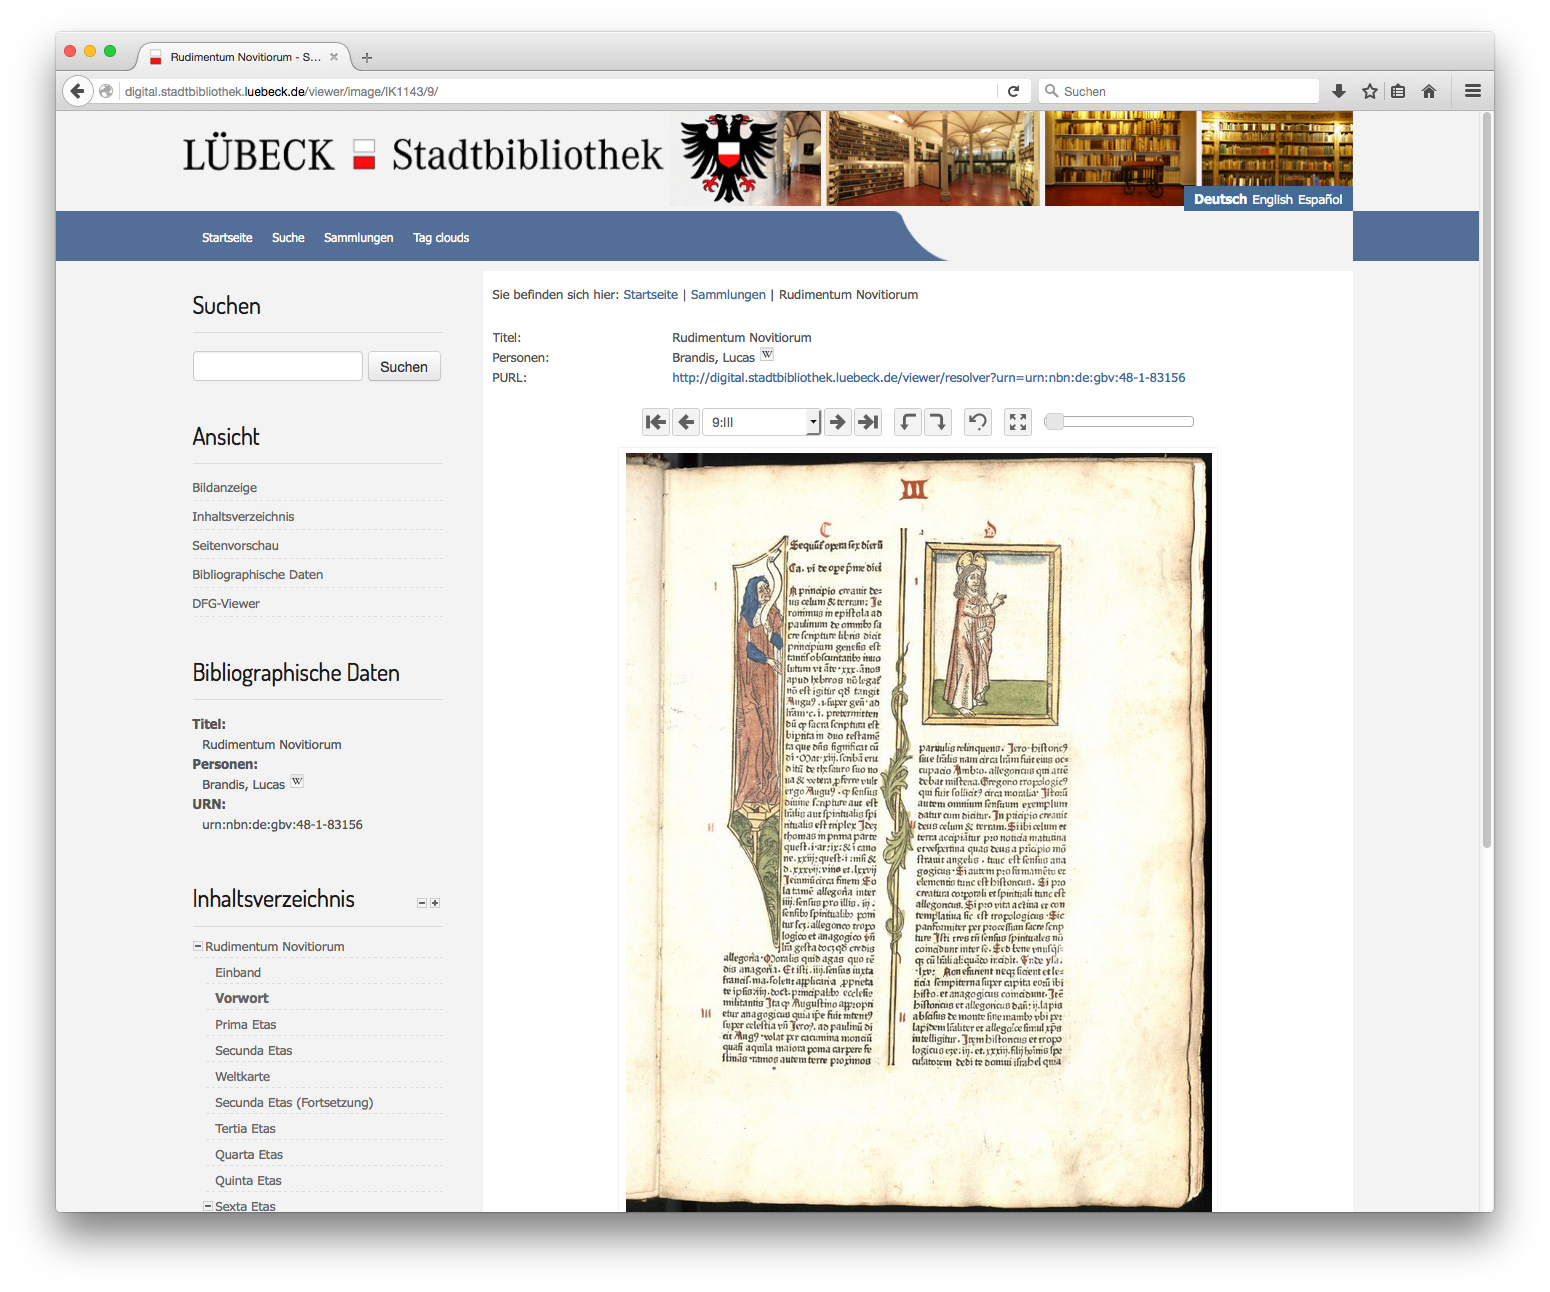
Task: Switch language to Español
Action: pos(1320,200)
